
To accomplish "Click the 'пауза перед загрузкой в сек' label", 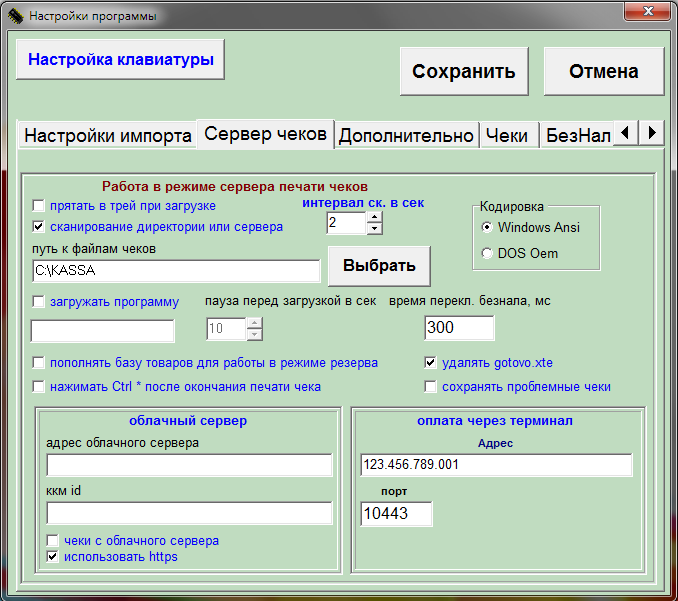I will coord(291,301).
